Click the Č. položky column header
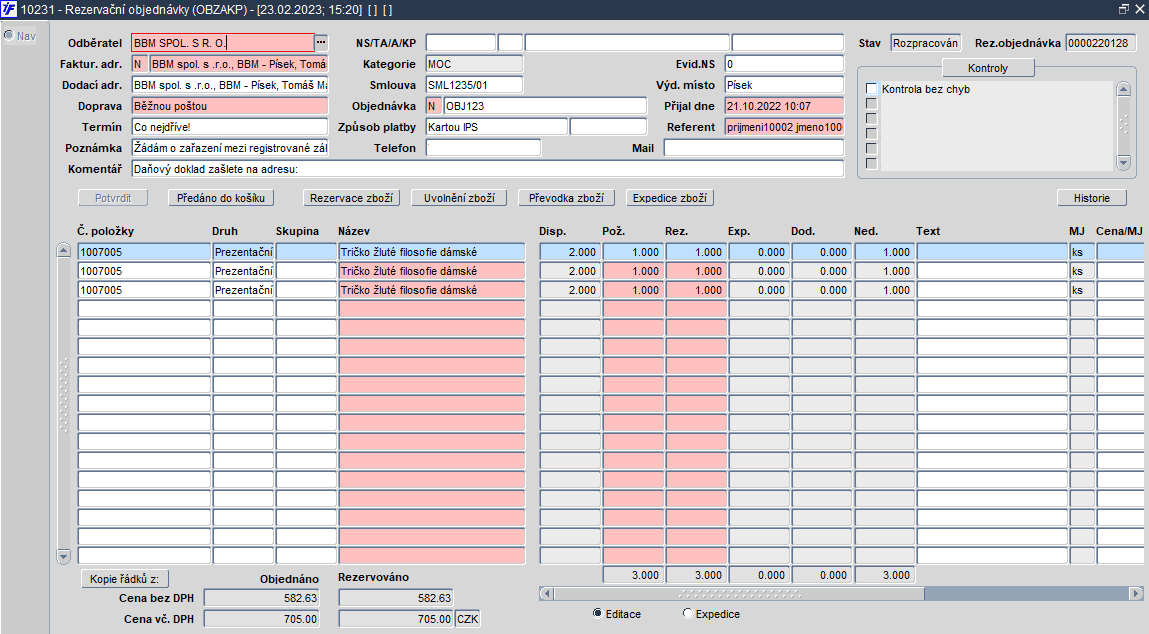The image size is (1149, 634). click(x=106, y=231)
